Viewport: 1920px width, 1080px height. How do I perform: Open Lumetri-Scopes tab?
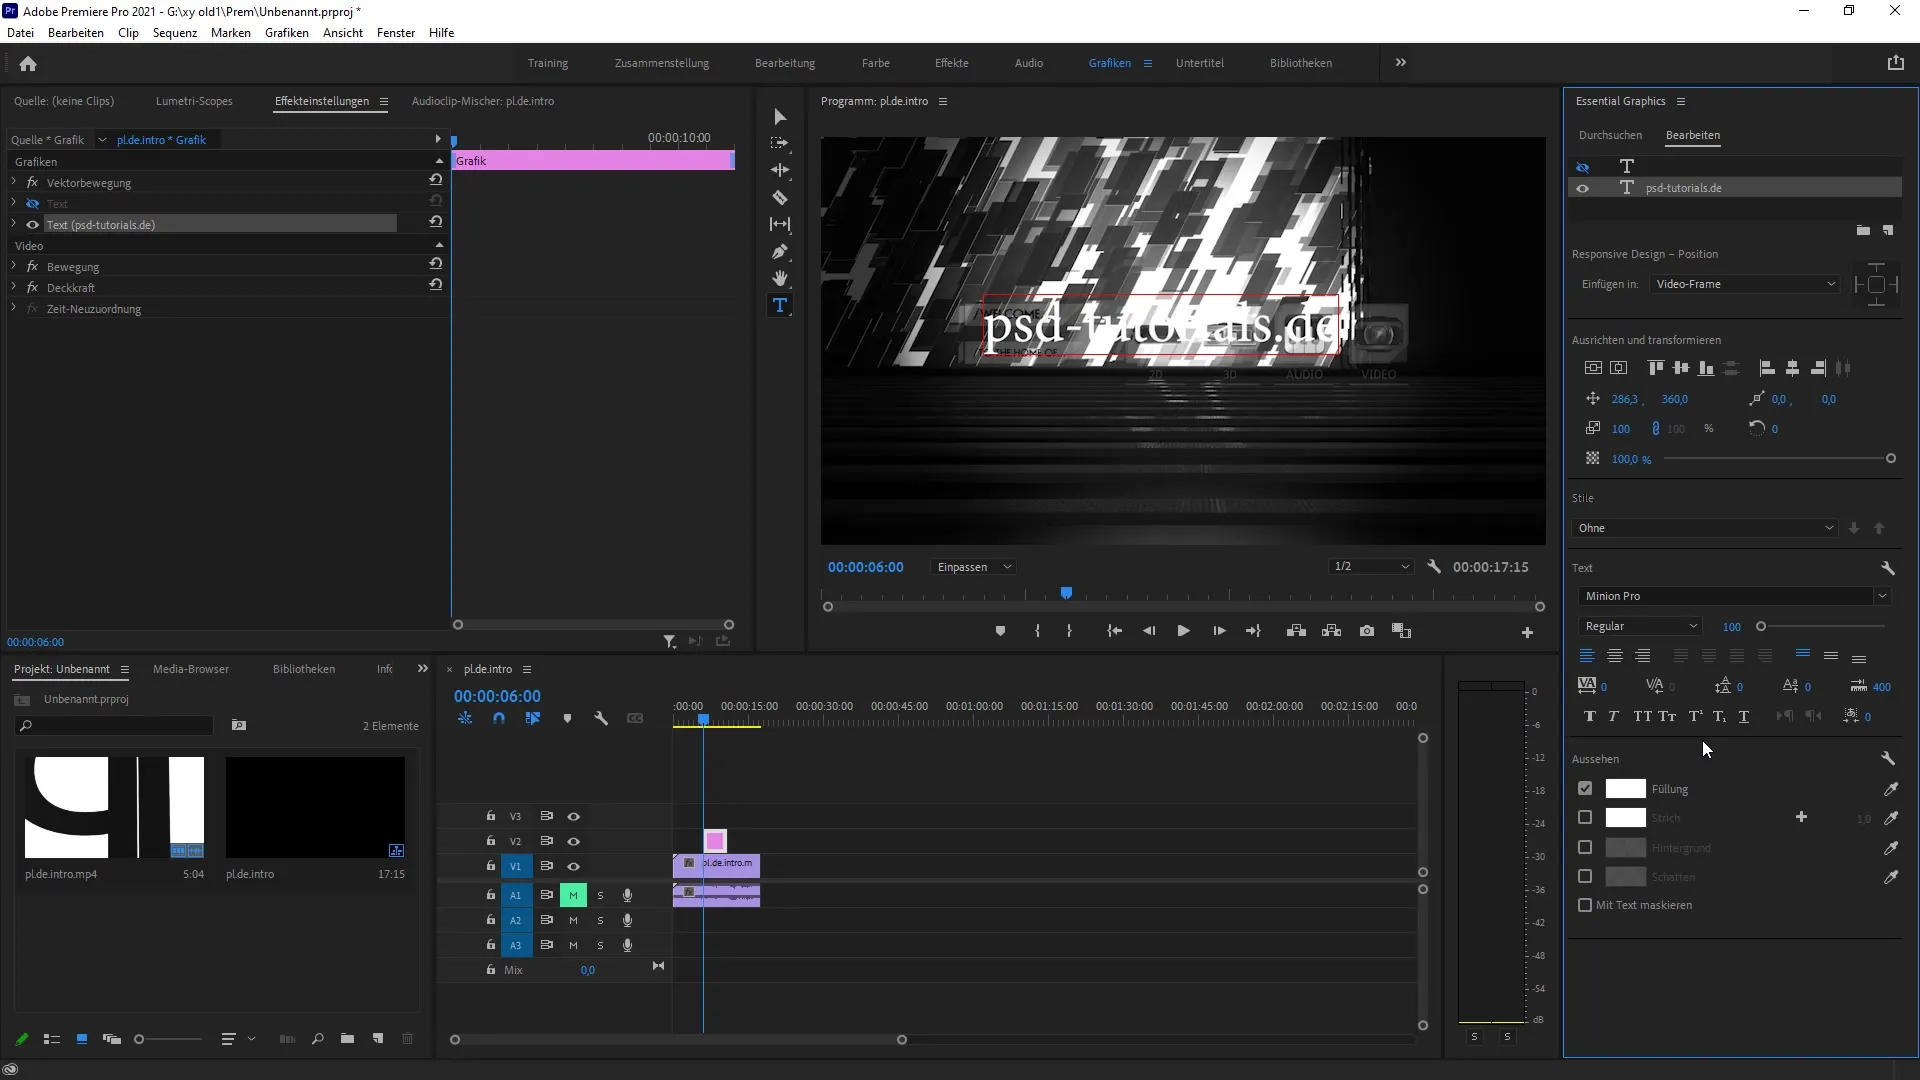[194, 101]
